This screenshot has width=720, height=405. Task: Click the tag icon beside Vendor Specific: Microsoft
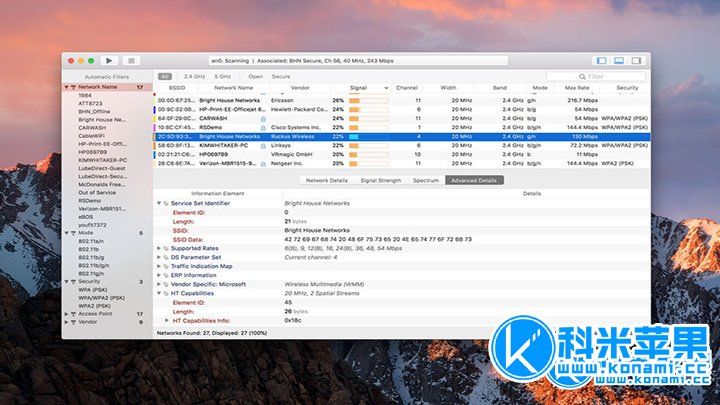(x=166, y=284)
